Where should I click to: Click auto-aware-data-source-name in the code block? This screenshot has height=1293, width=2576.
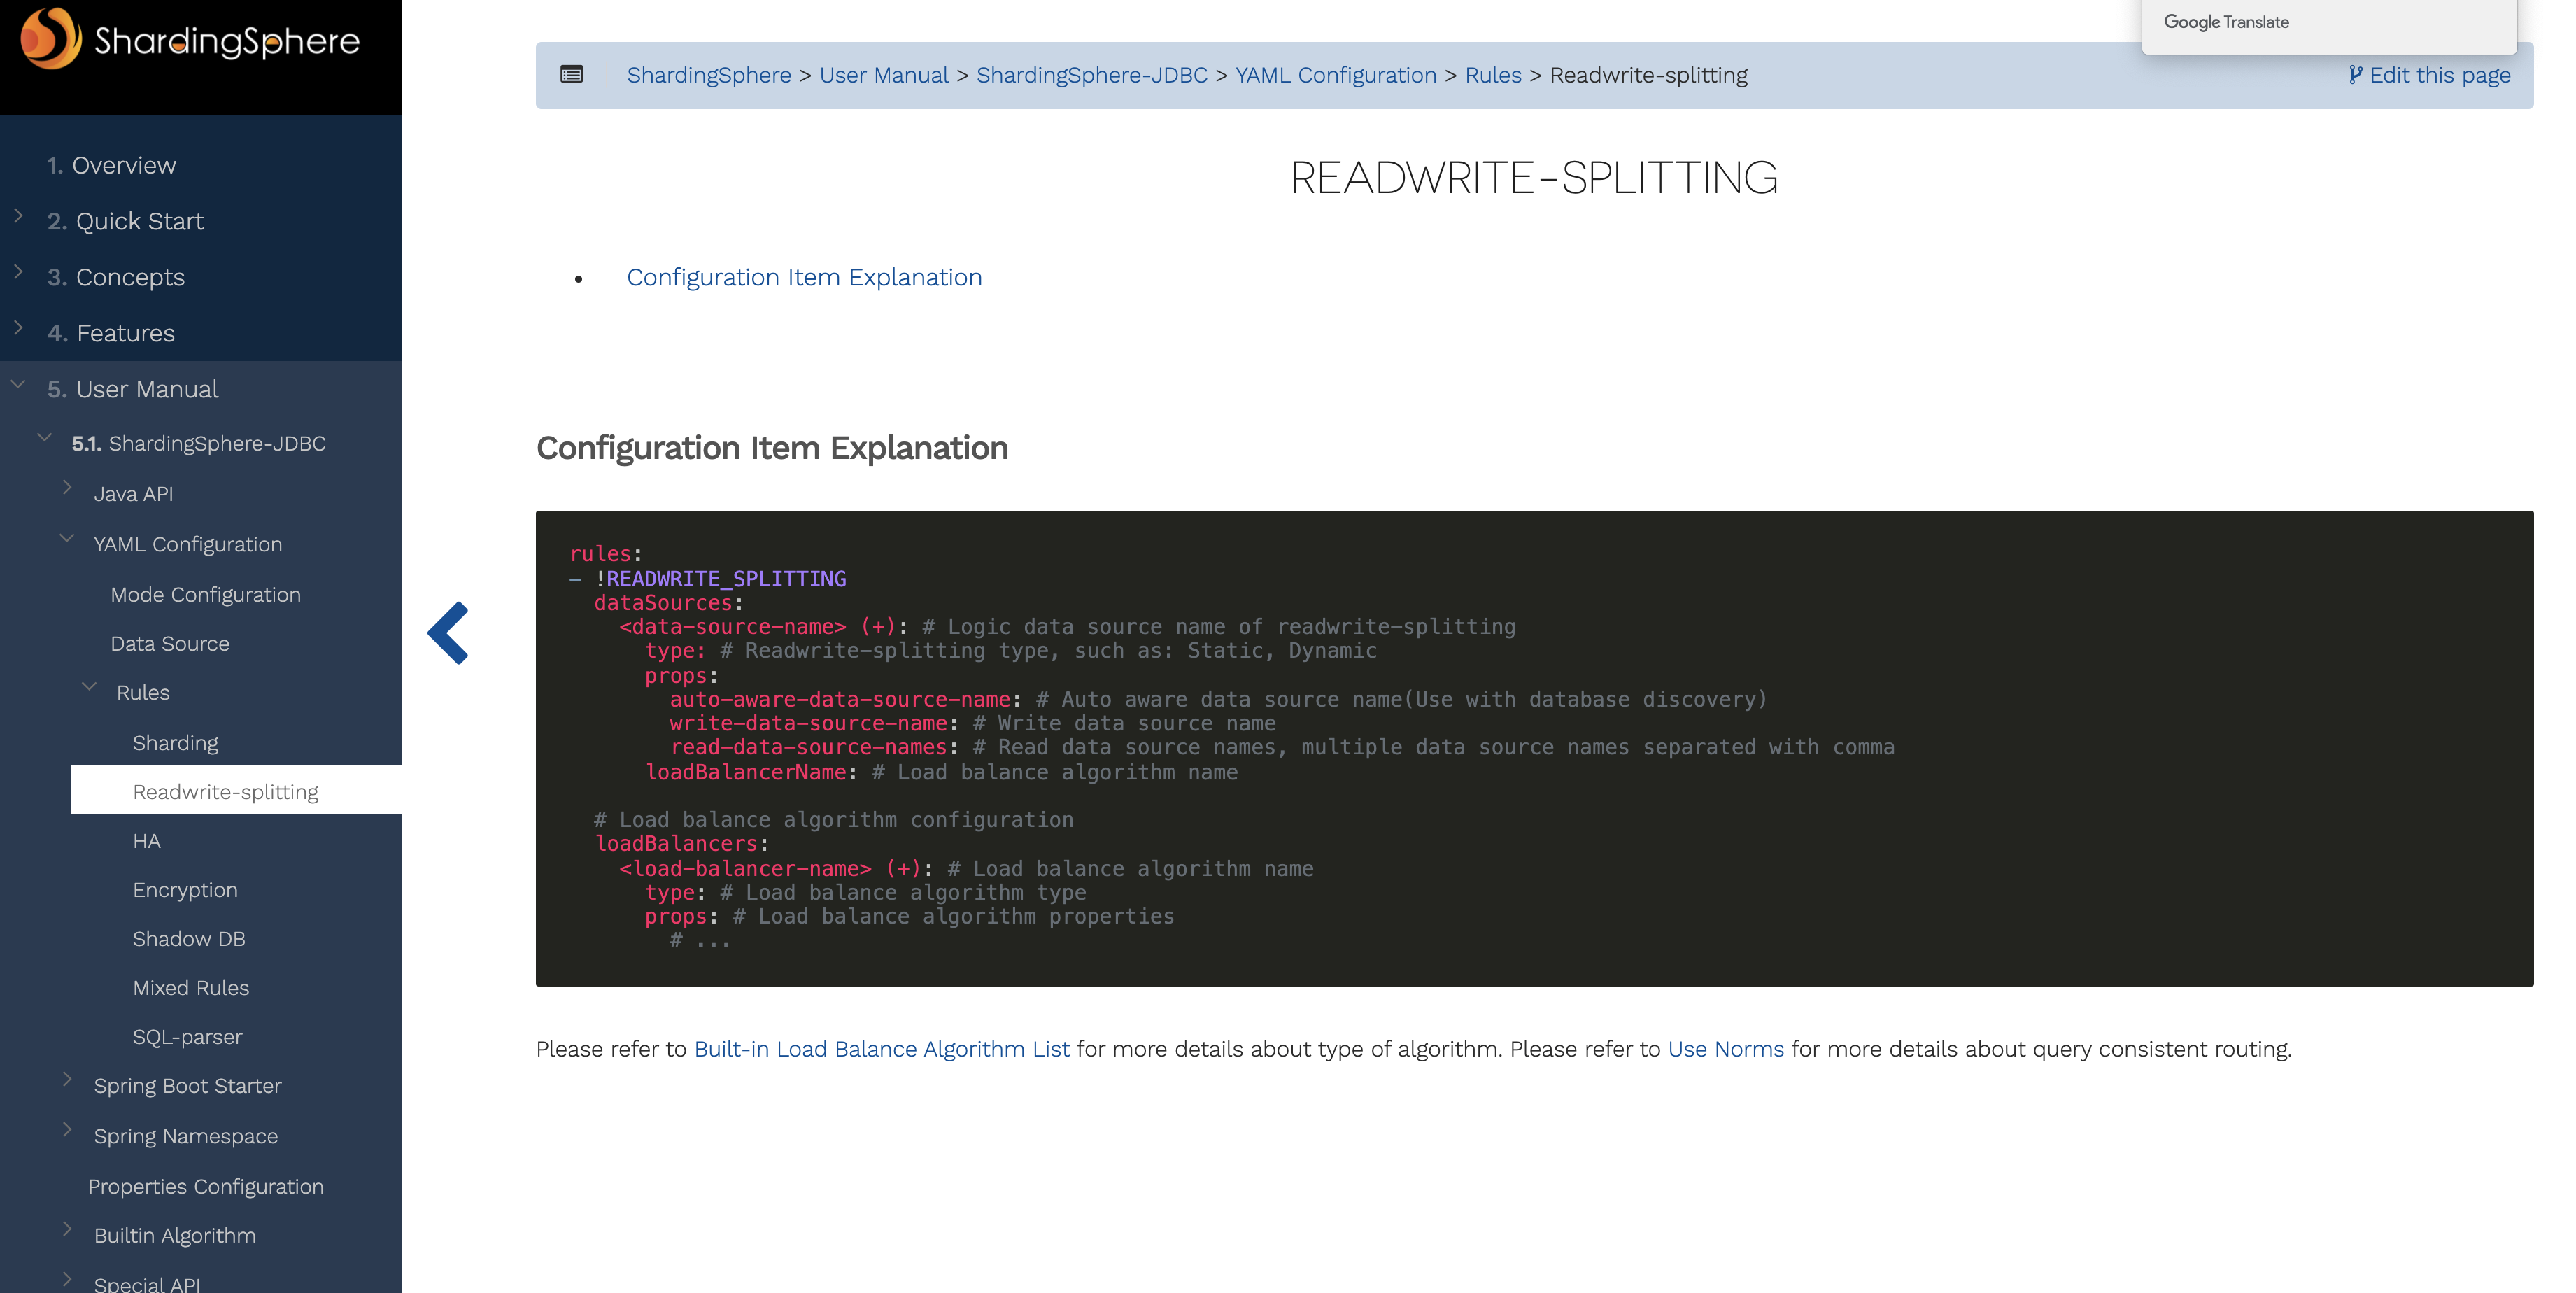[840, 700]
